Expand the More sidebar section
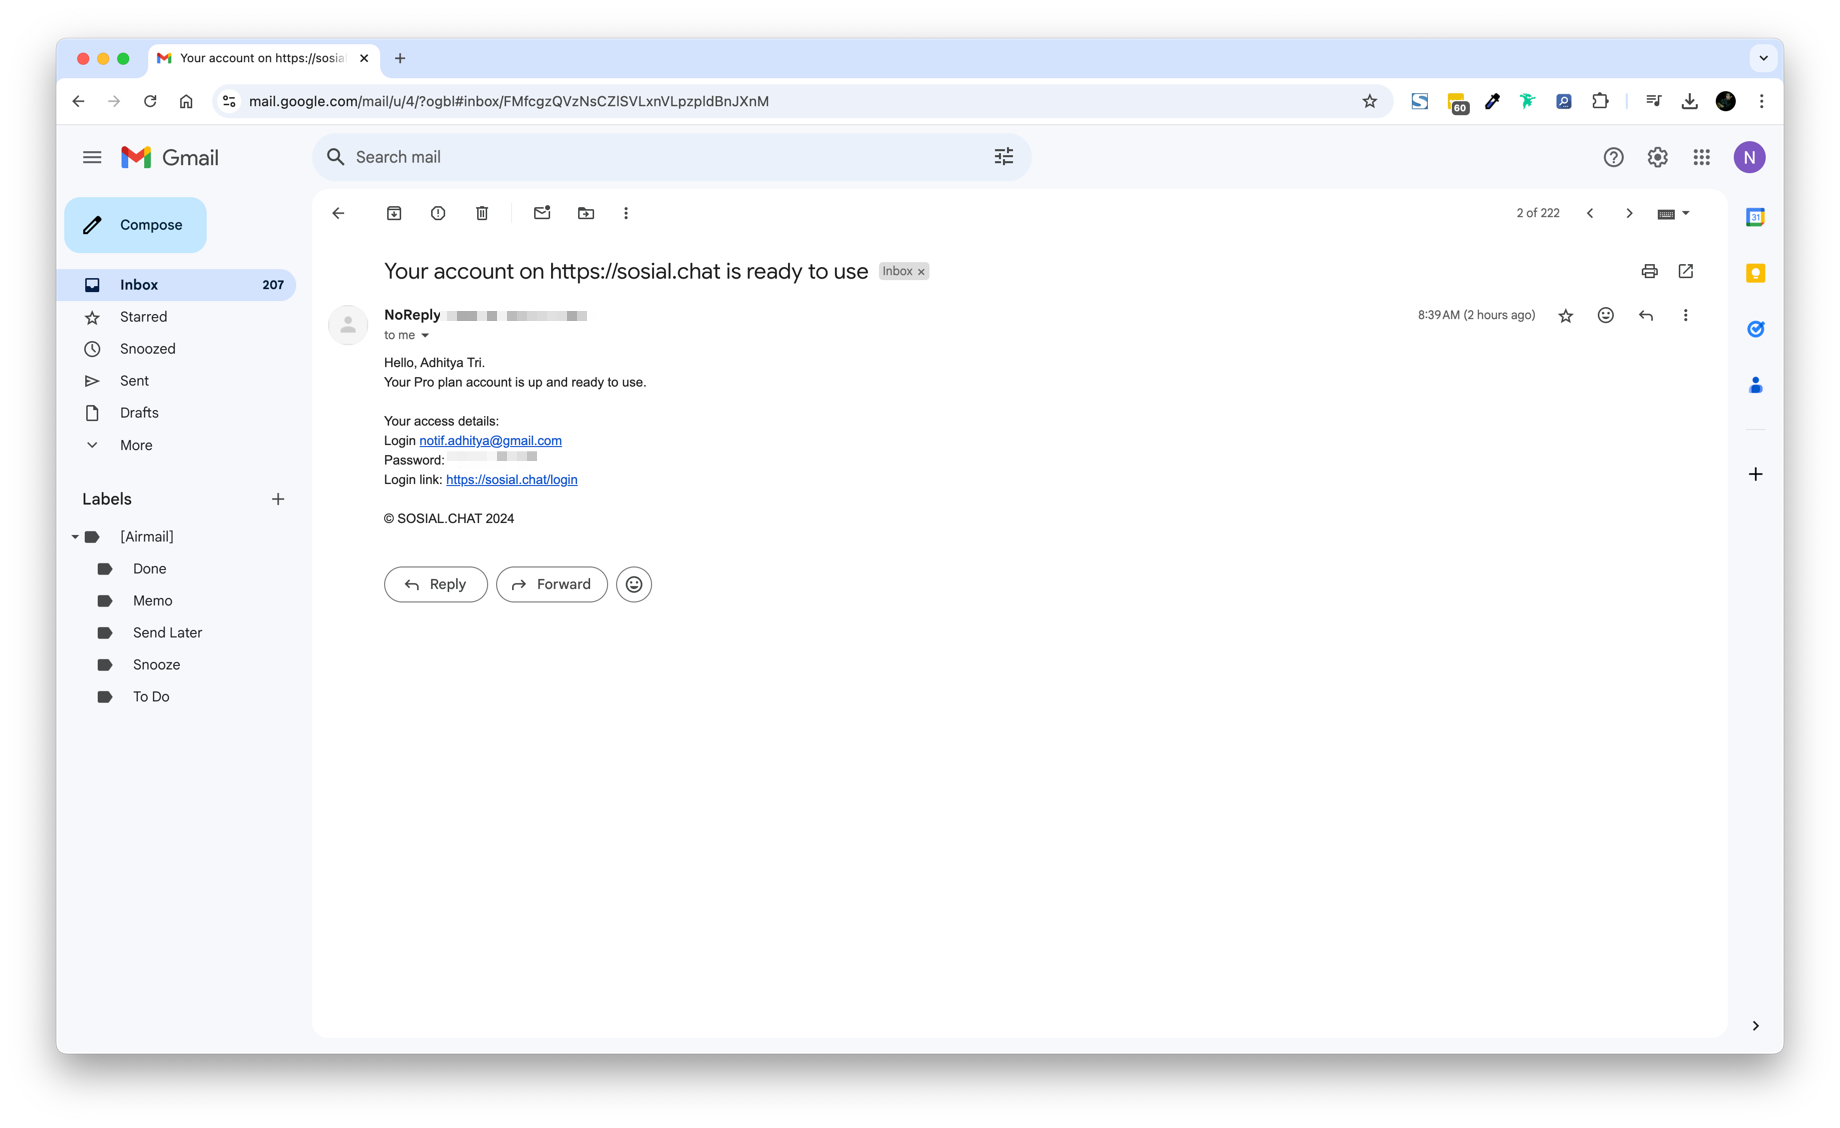The height and width of the screenshot is (1128, 1840). point(136,445)
